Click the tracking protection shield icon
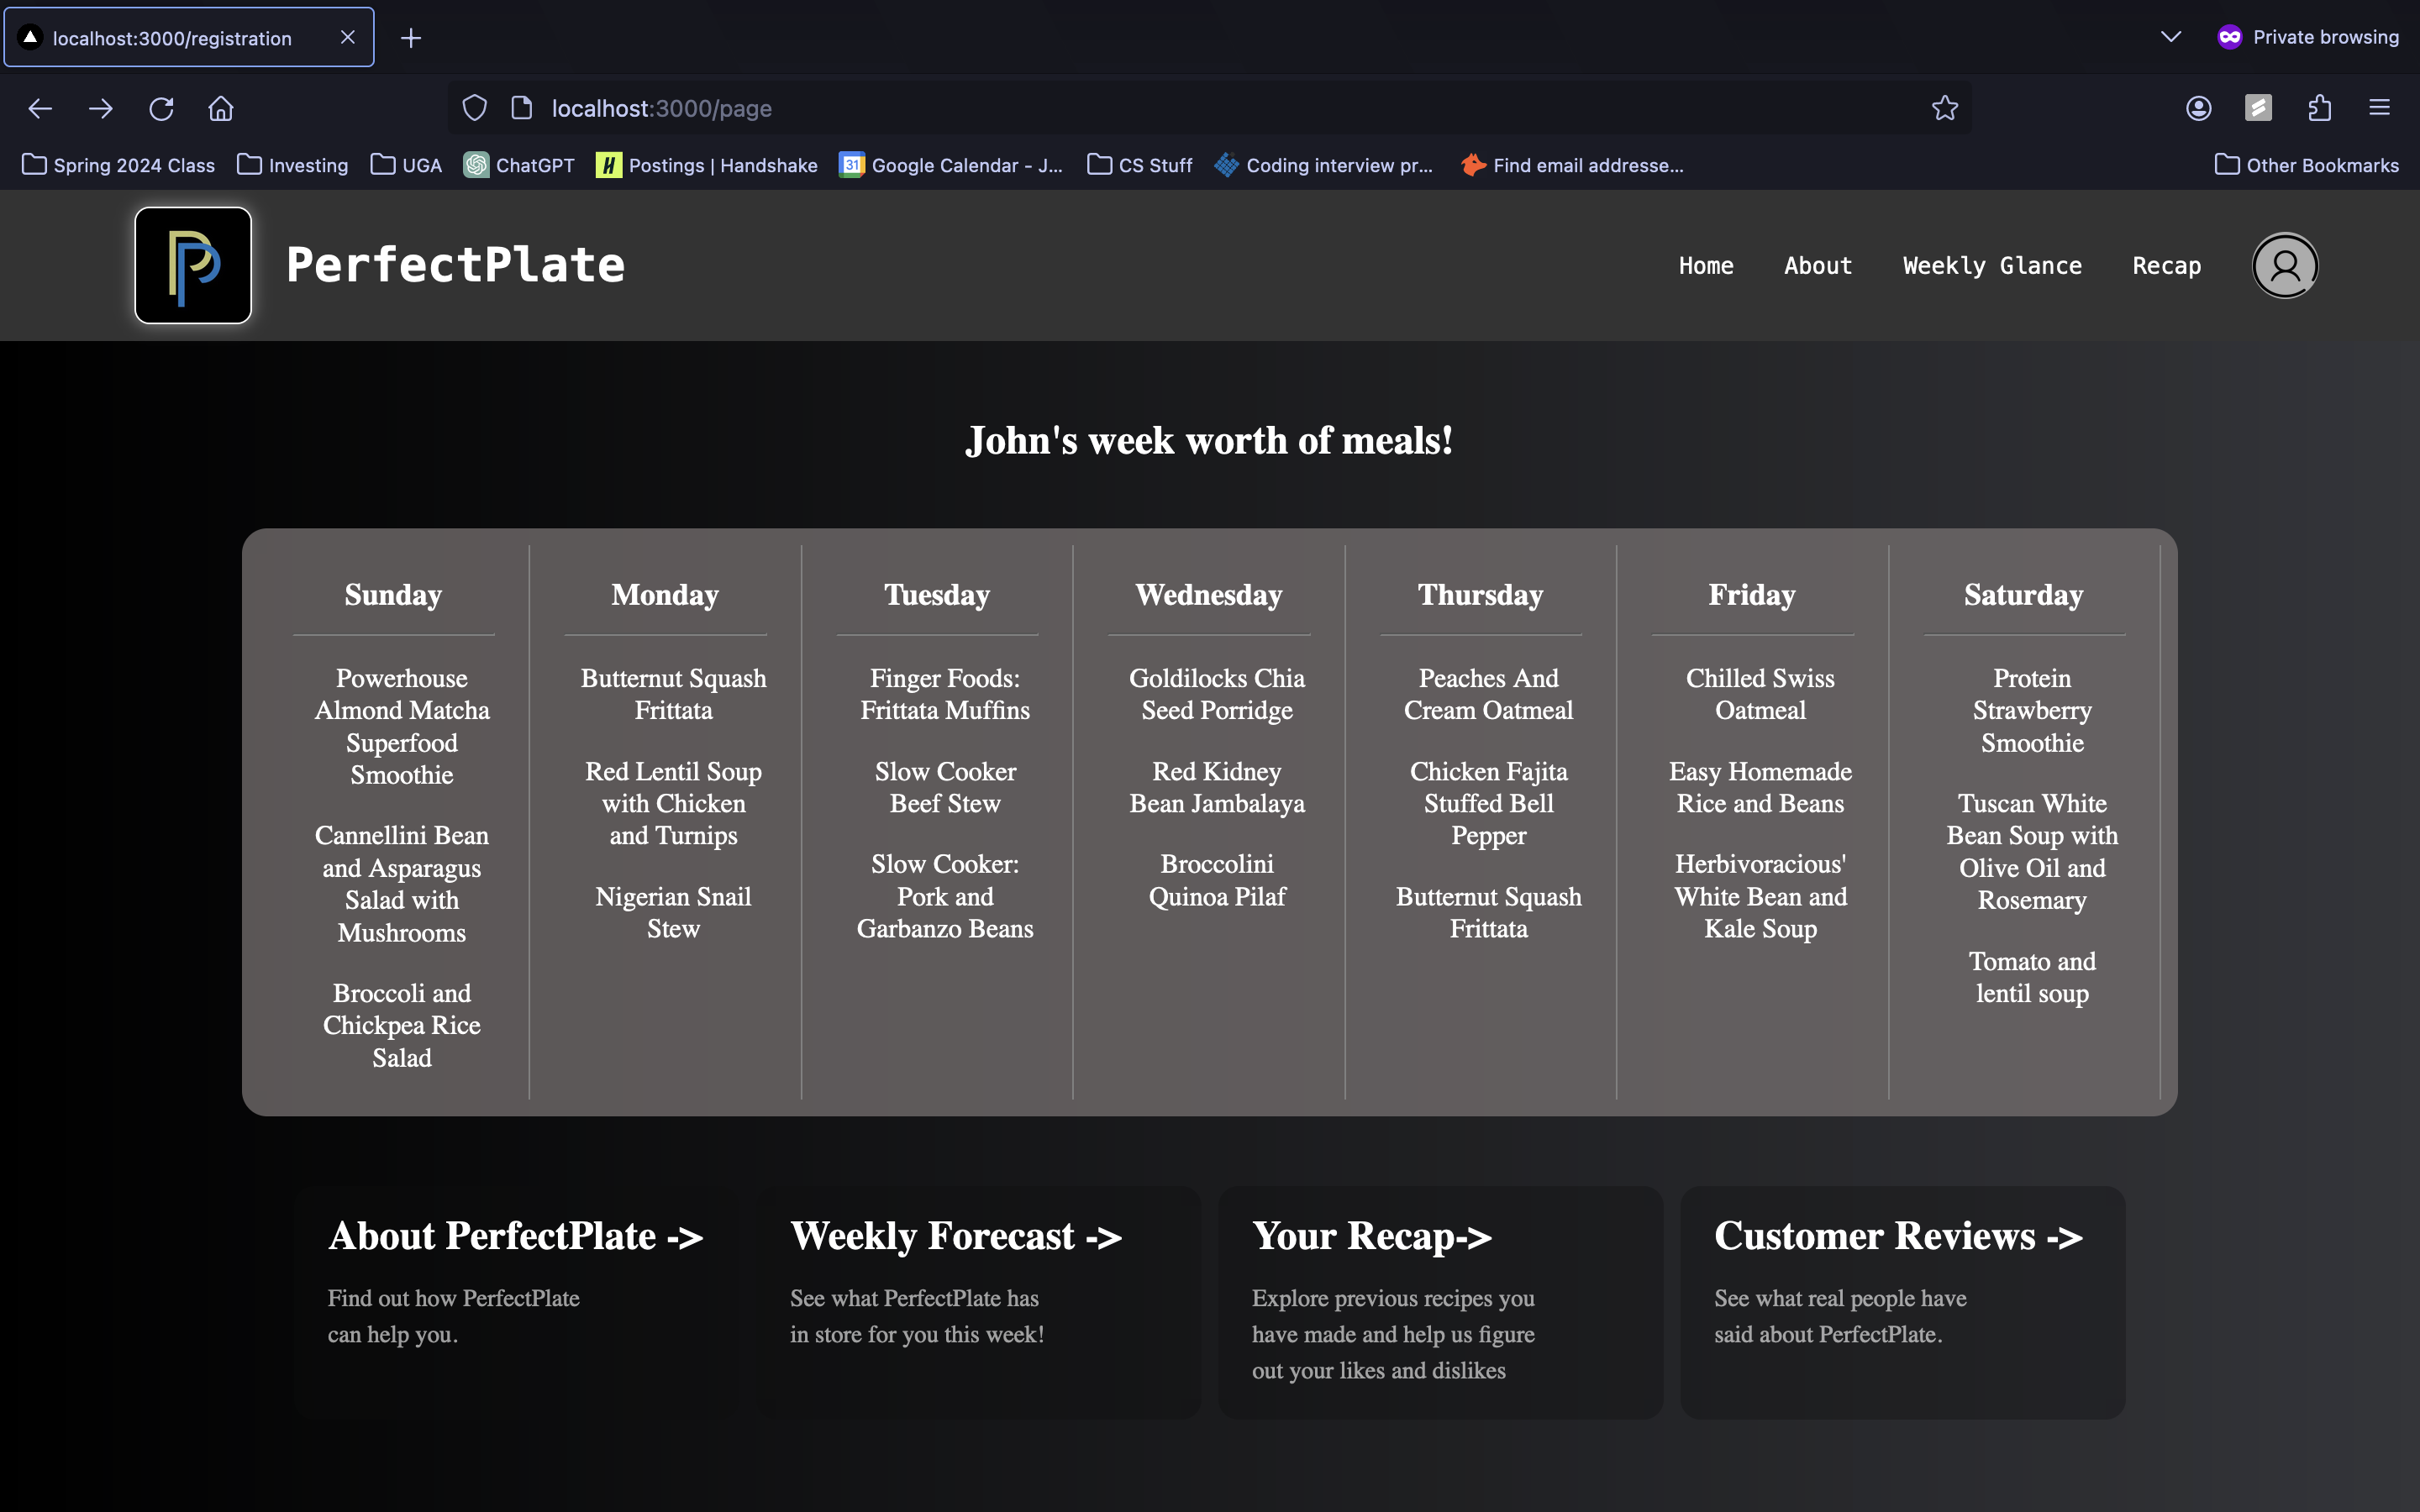 (475, 108)
